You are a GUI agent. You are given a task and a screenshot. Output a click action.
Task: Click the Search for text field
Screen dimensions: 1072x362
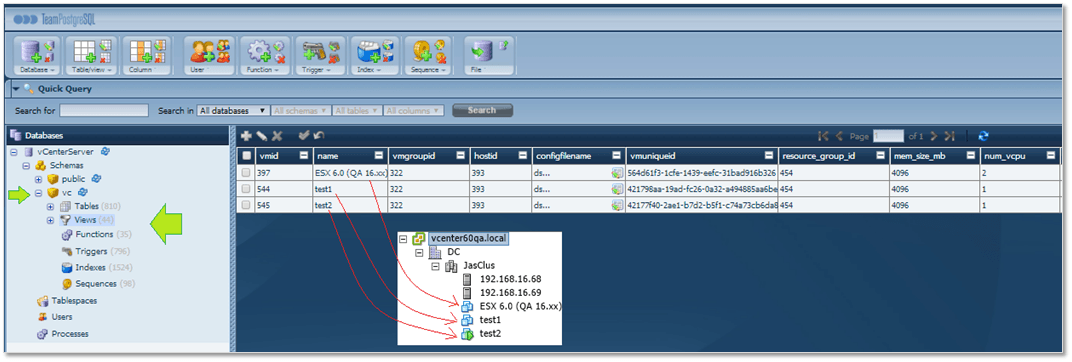click(x=104, y=110)
